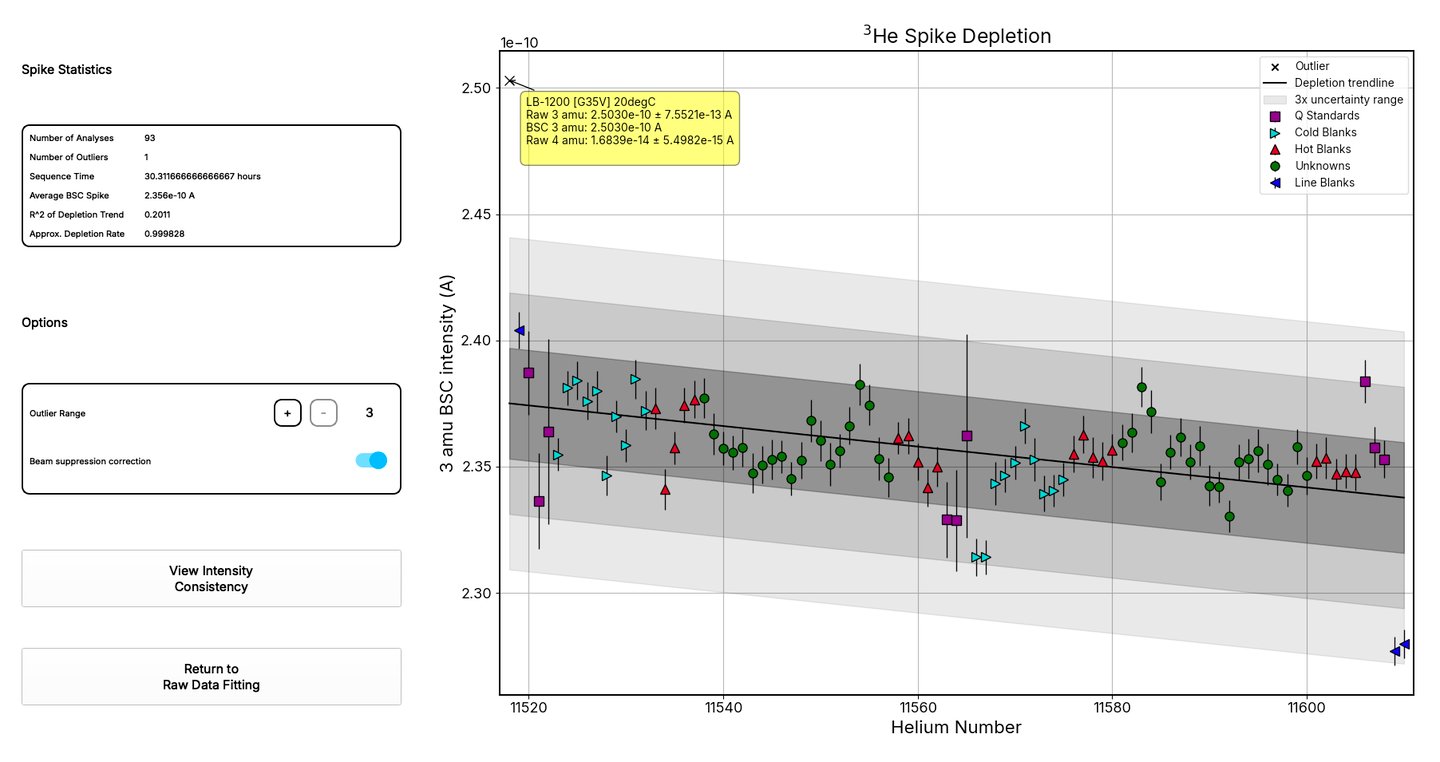Screen dimensions: 1440x762
Task: Select the lowest green Unknown point near 11592
Action: 1229,517
